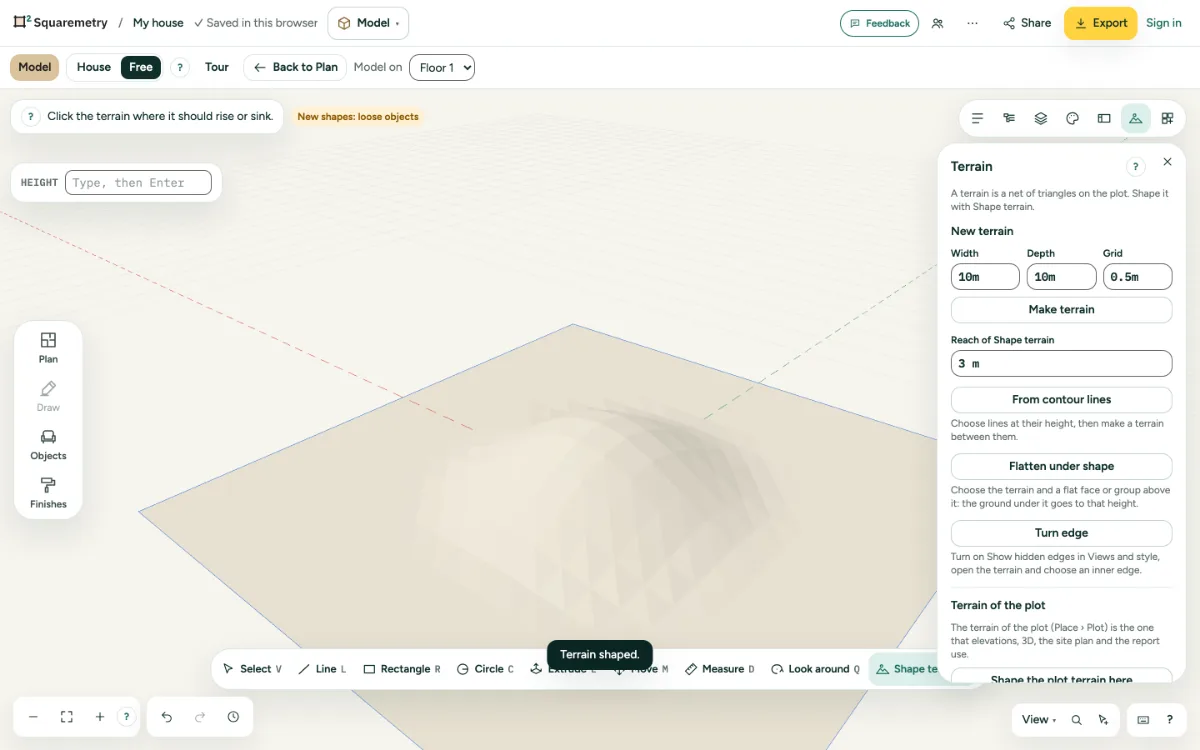Screen dimensions: 1200x750
Task: Open the outline list panel icon
Action: coord(977,118)
